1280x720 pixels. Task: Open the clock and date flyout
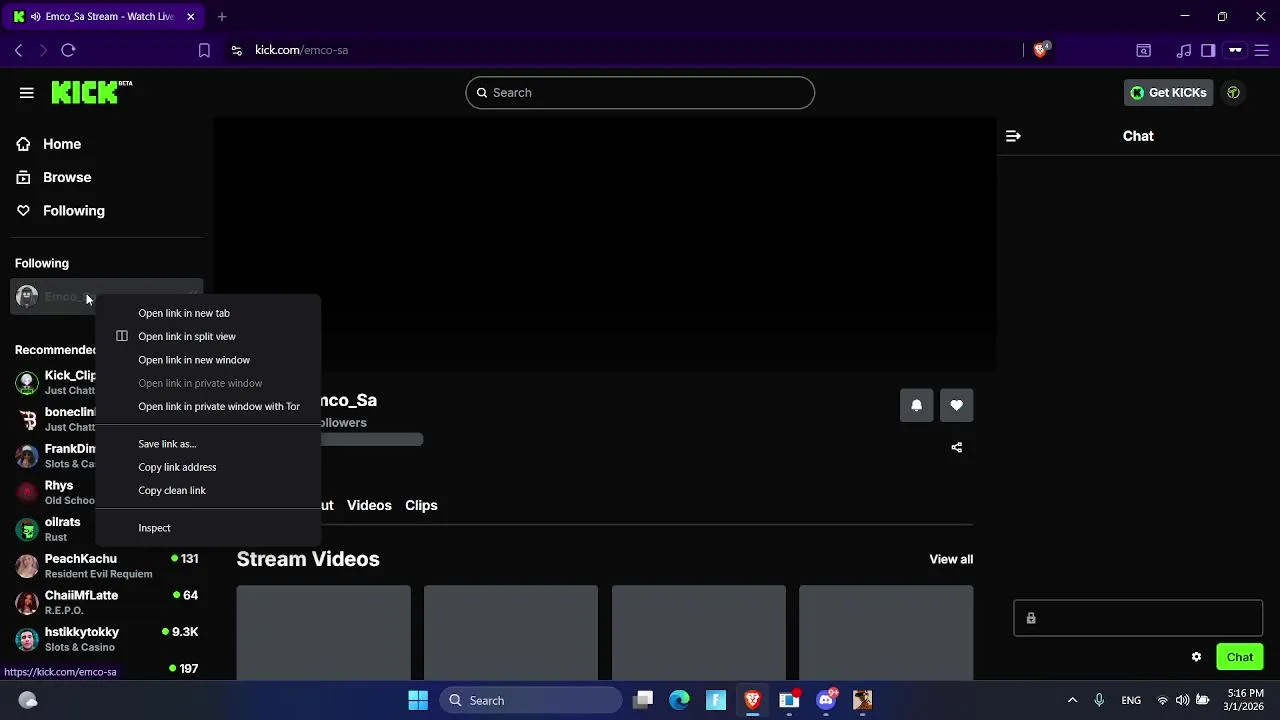[1245, 700]
